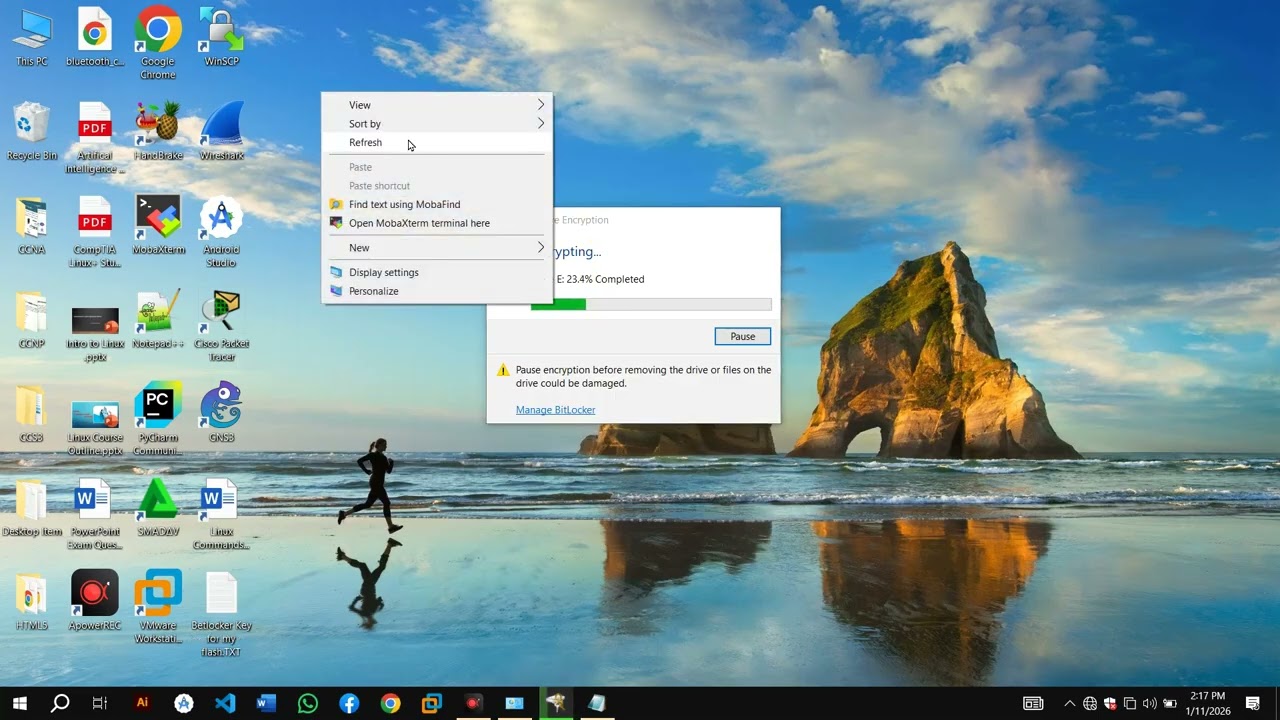Screen dimensions: 1280x720
Task: Open Chrome from the taskbar
Action: [390, 703]
